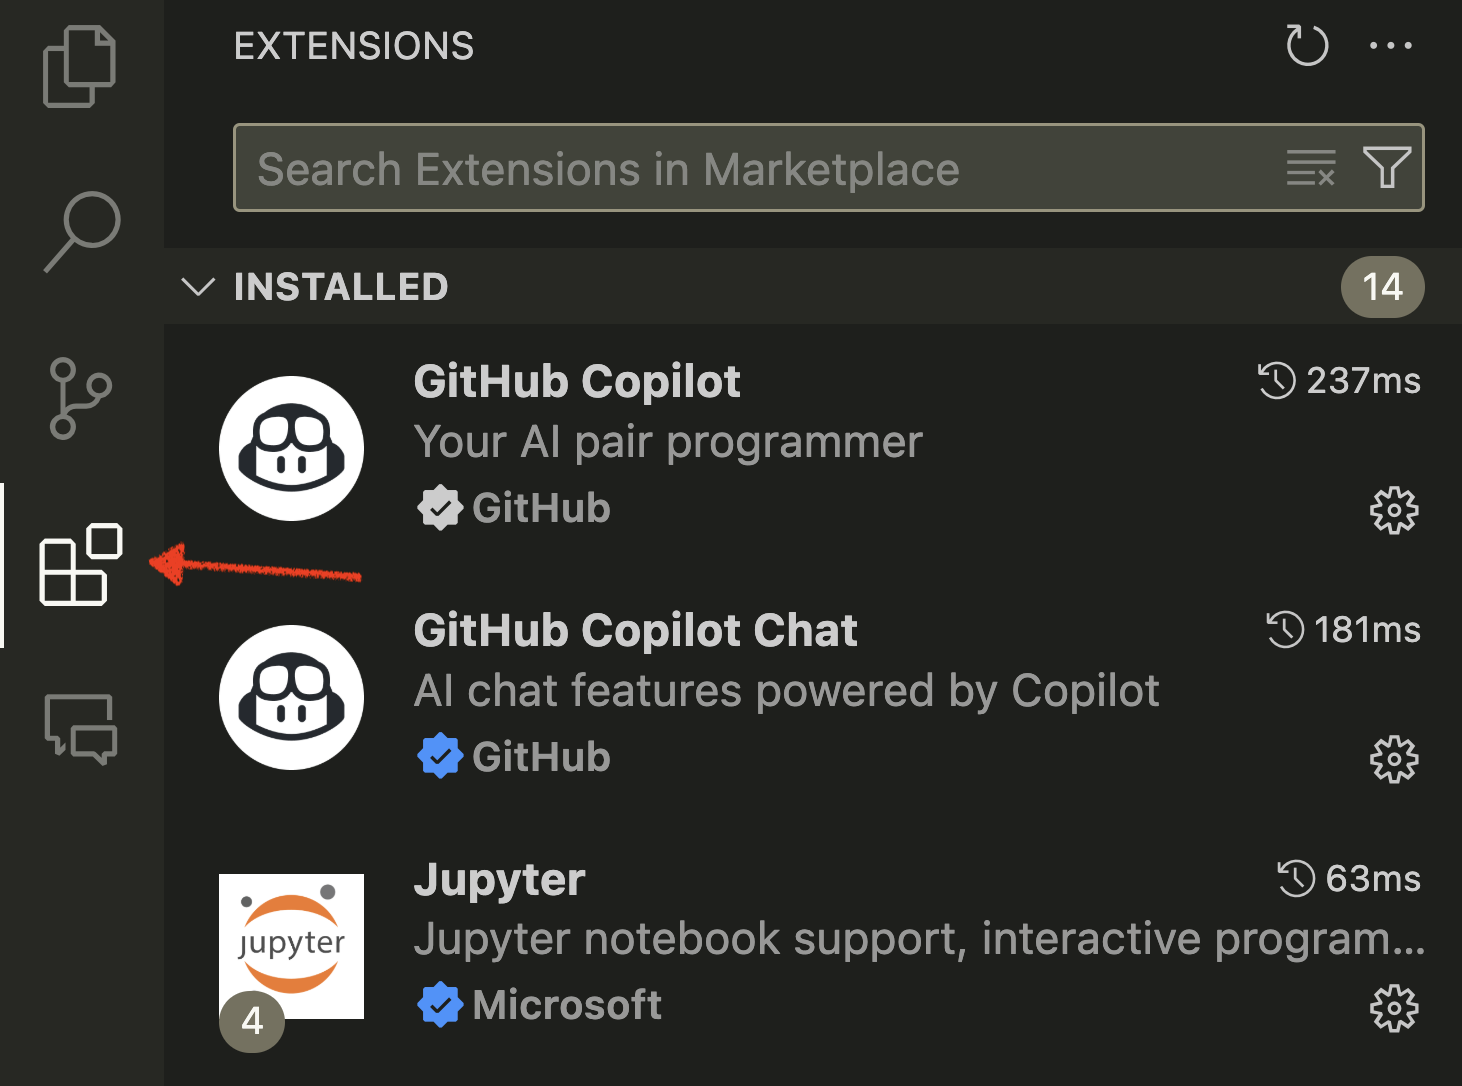Select the Extensions view icon
Screen dimensions: 1462x1086
coord(81,565)
